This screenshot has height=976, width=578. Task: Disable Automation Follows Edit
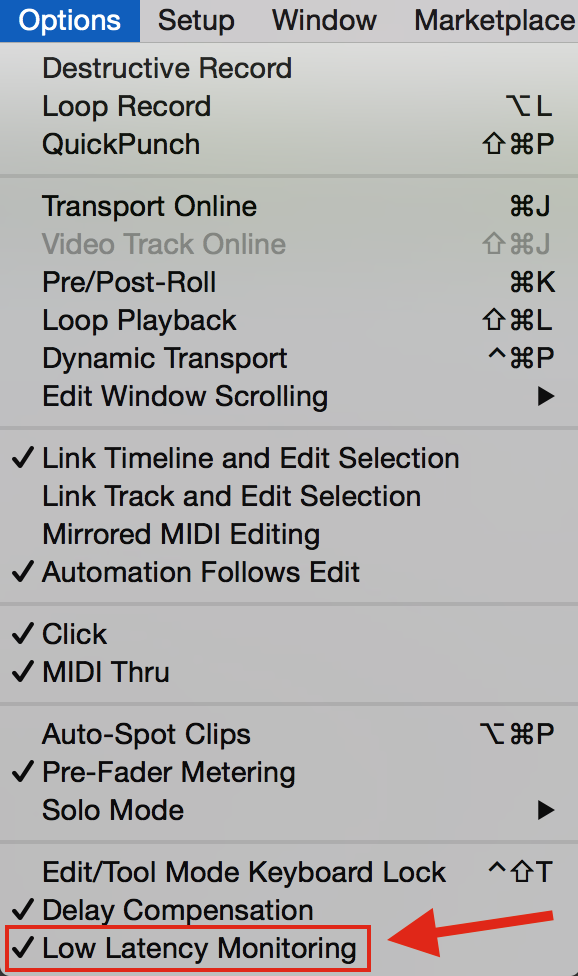click(201, 572)
